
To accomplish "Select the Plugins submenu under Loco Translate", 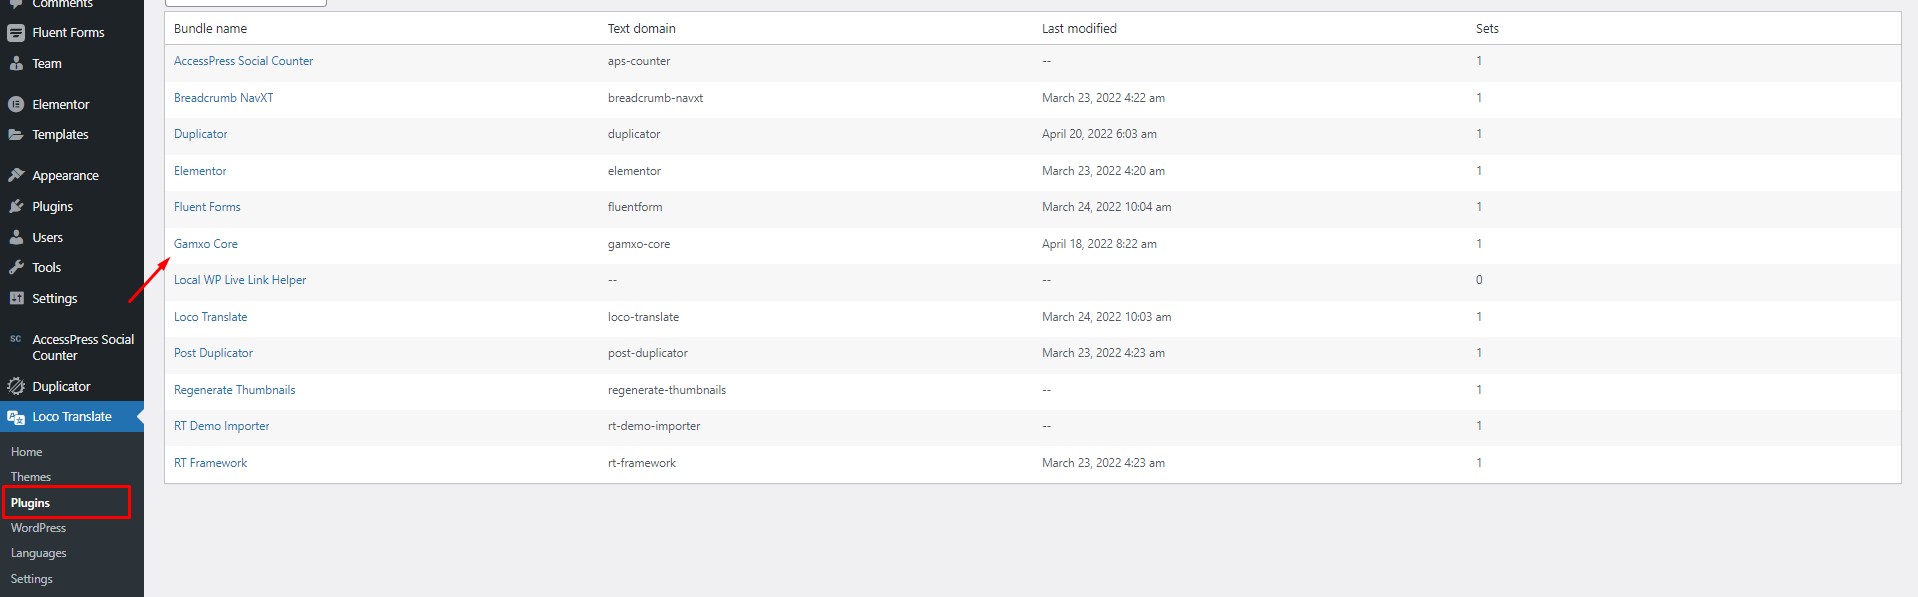I will click(30, 503).
